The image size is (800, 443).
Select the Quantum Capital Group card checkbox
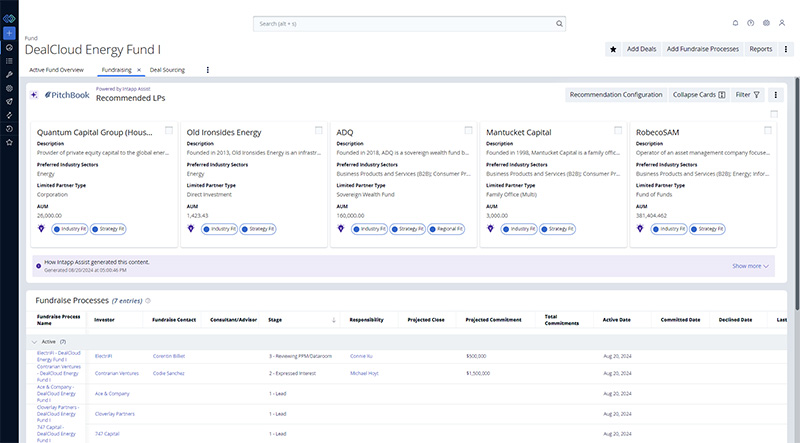[x=169, y=130]
